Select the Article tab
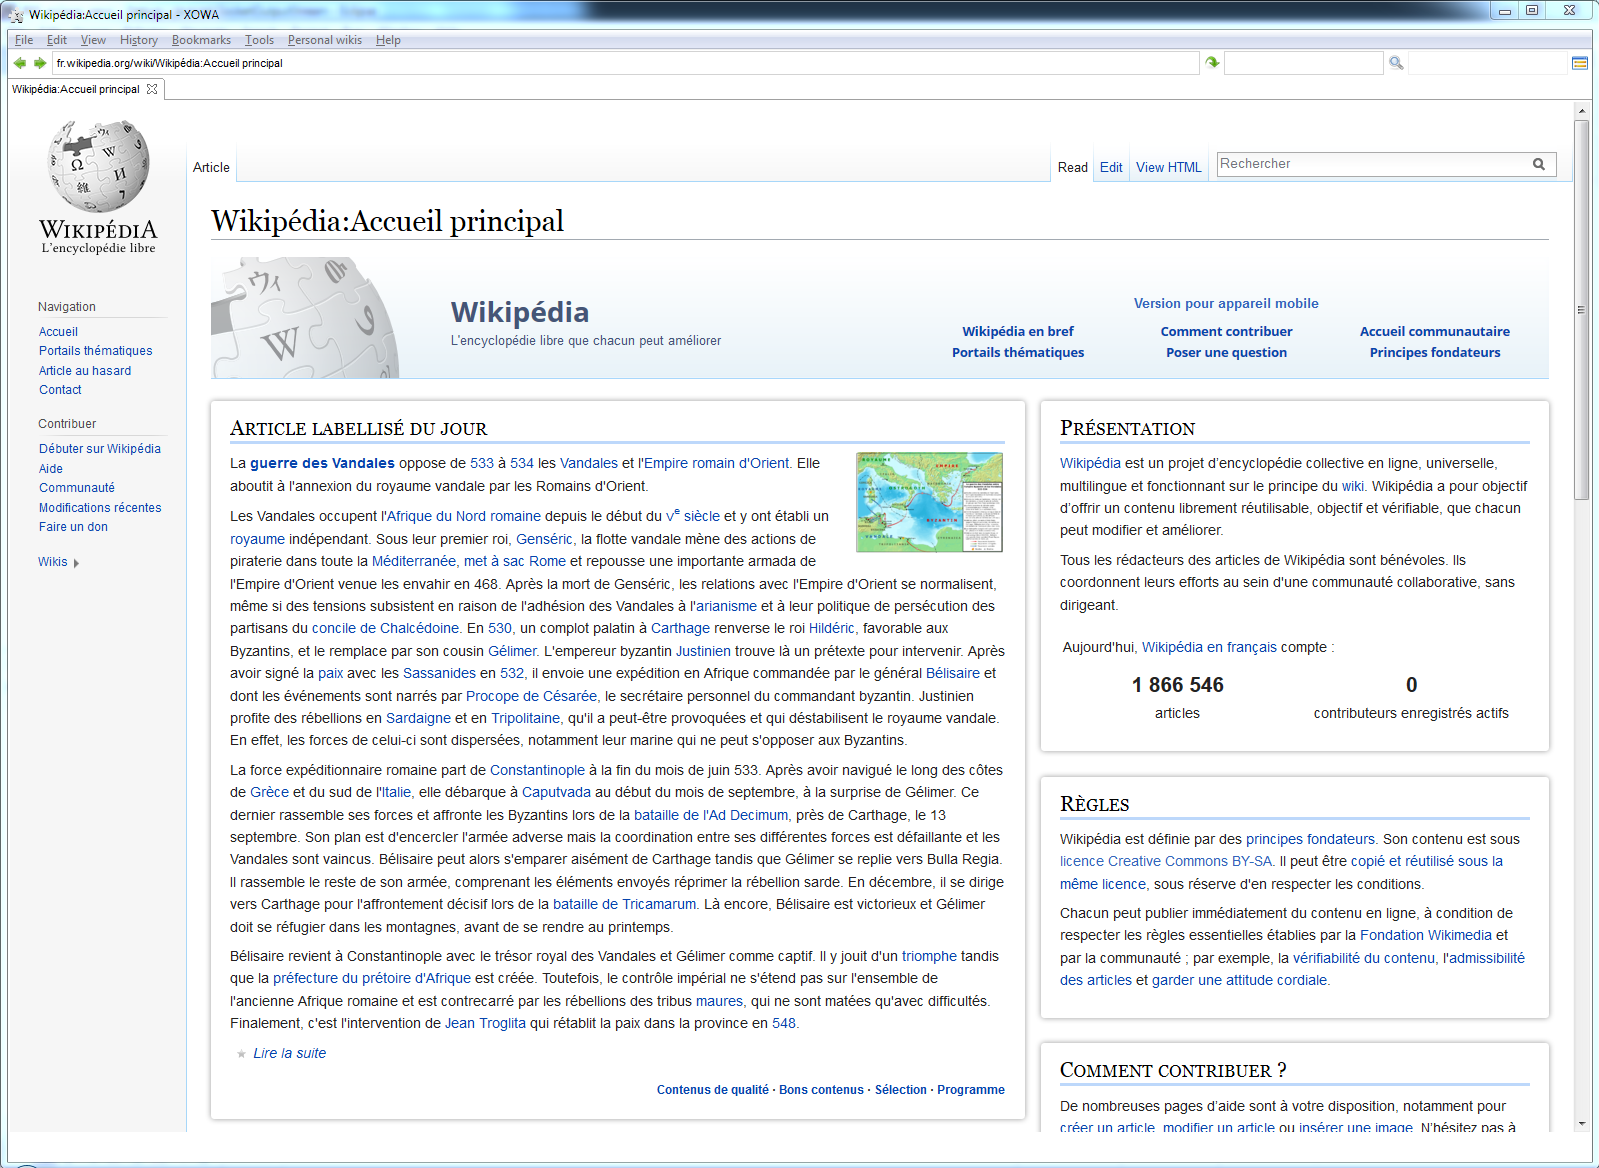 (211, 167)
